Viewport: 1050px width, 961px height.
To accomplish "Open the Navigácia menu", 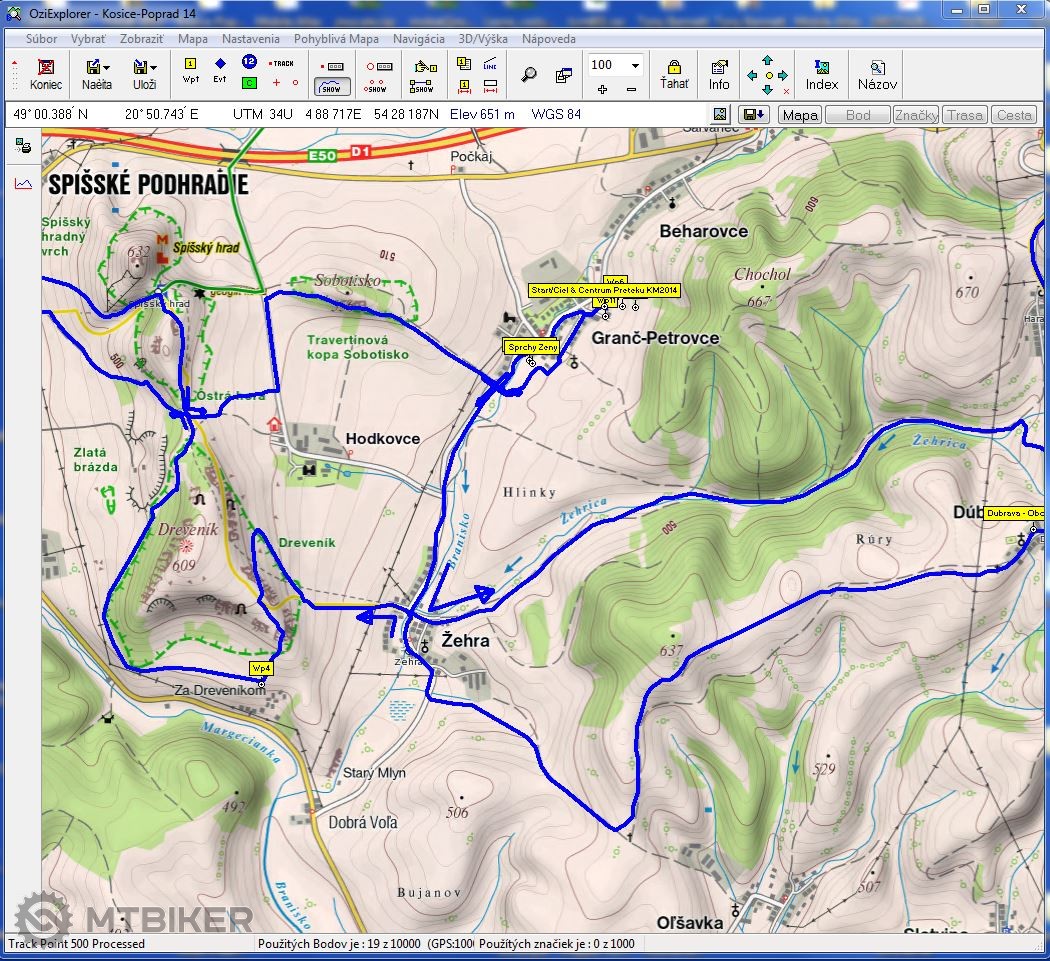I will pos(418,39).
